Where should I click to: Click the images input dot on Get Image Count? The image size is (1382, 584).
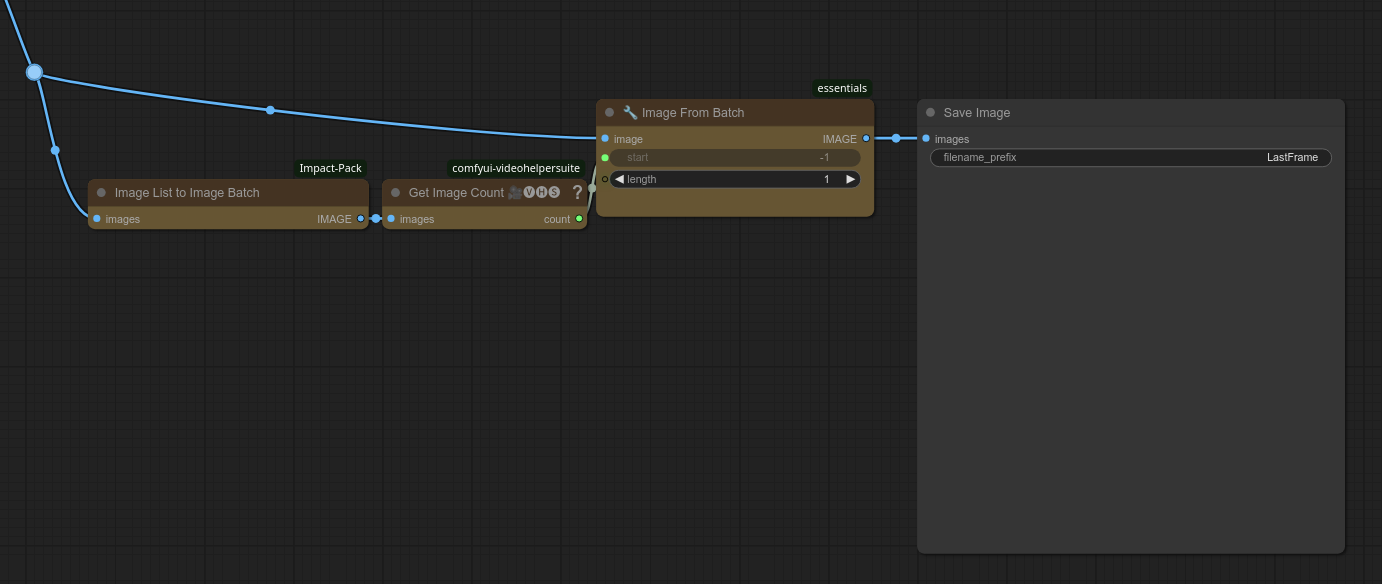point(391,219)
